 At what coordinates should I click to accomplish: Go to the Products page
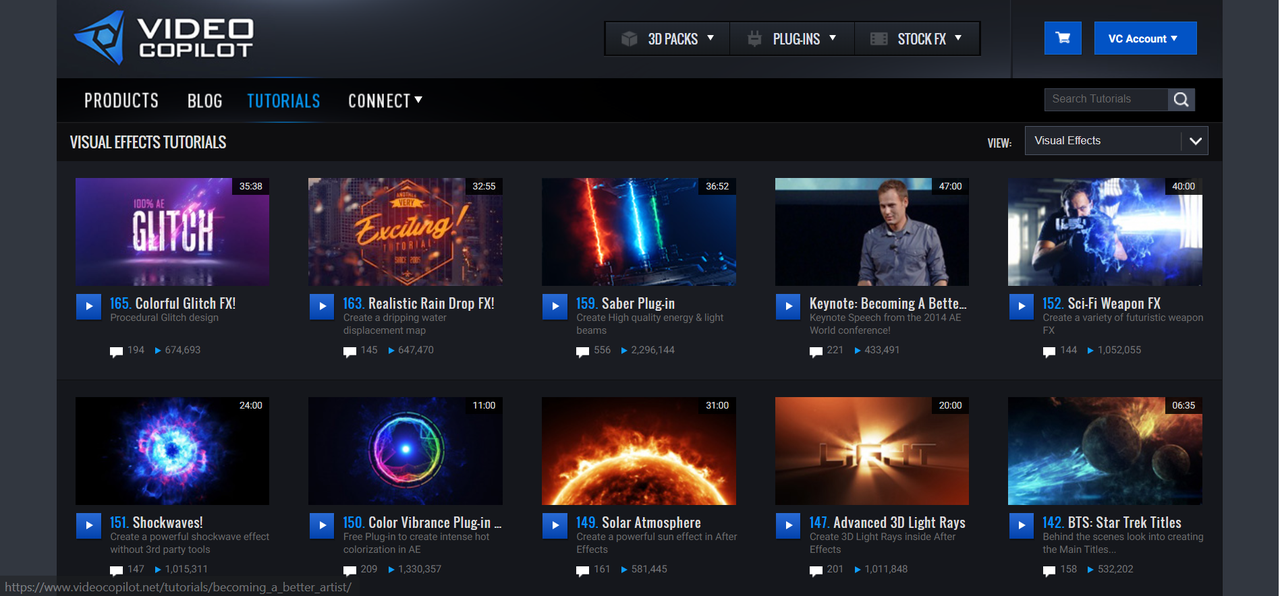click(x=121, y=100)
